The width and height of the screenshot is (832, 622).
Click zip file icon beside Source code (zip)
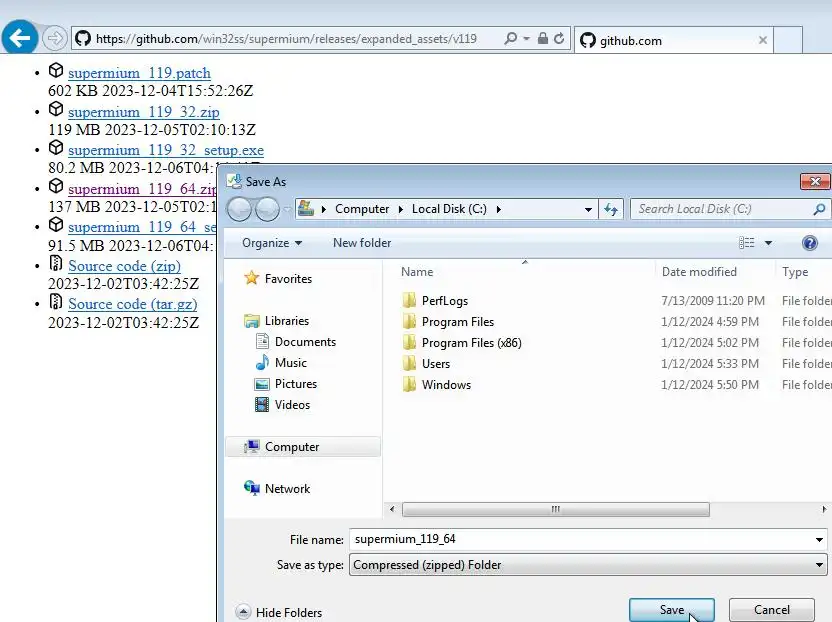click(56, 263)
